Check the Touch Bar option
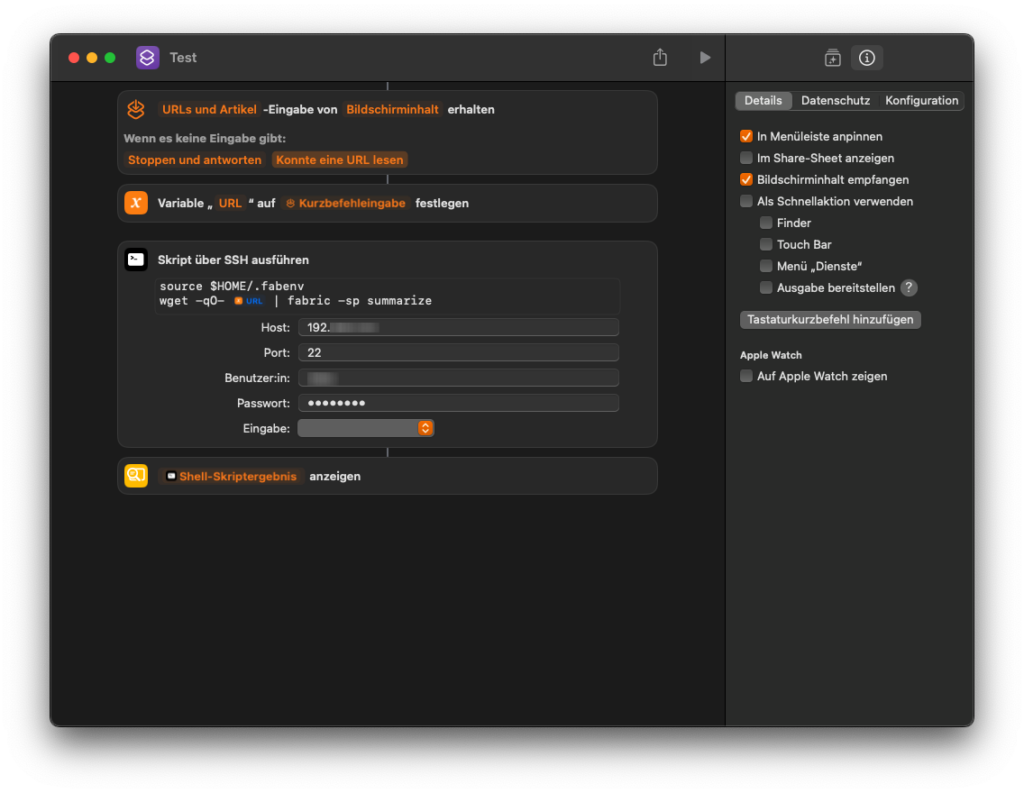The height and width of the screenshot is (793, 1024). (x=766, y=244)
